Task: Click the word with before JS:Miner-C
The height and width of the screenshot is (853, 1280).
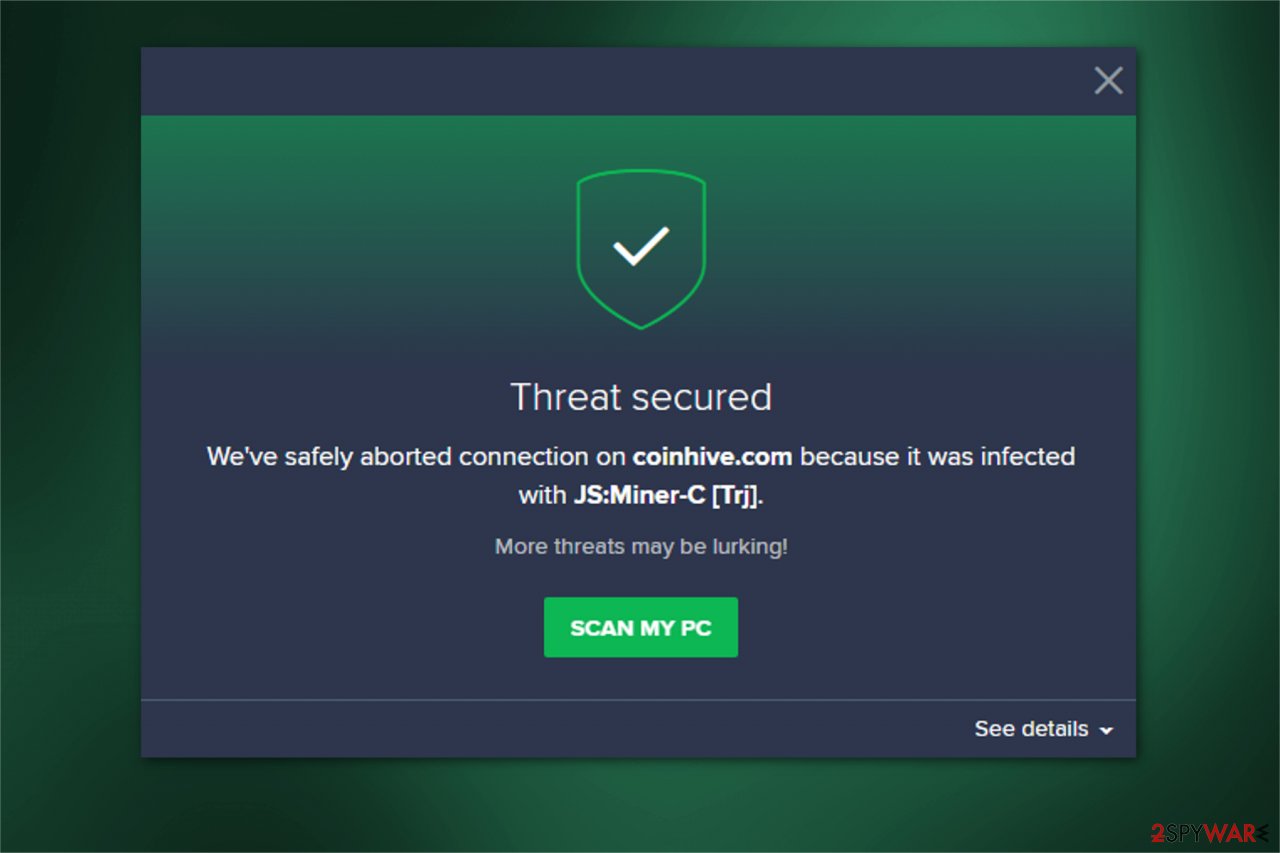Action: 542,495
